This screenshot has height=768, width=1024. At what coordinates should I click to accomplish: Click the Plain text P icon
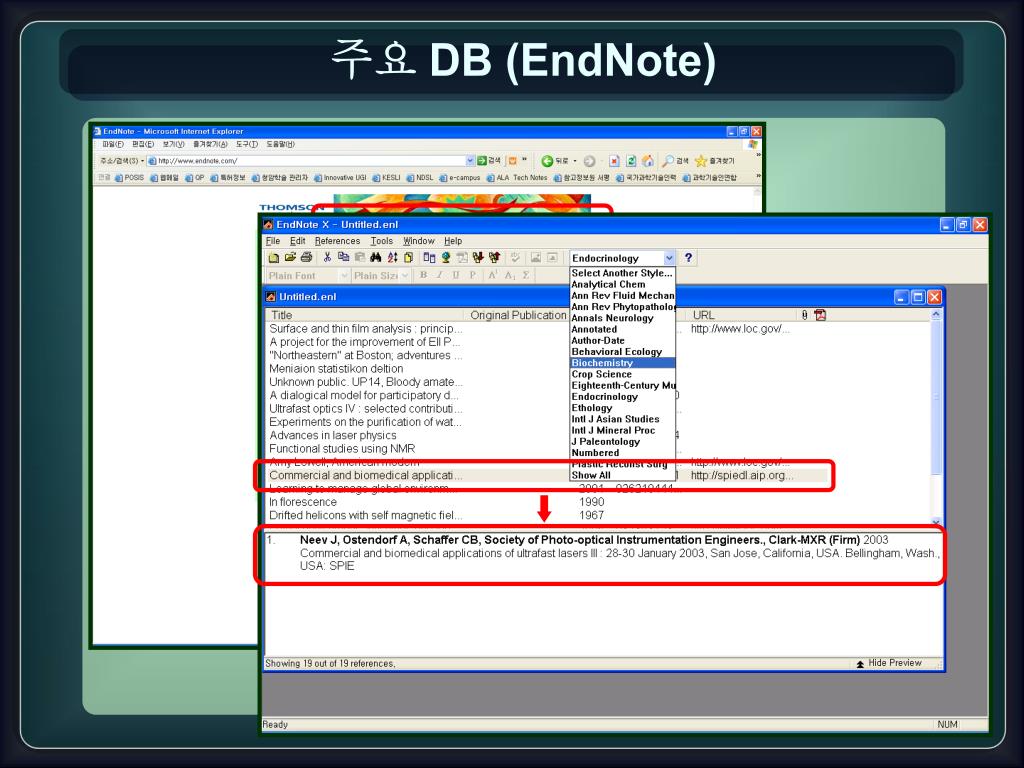pos(472,275)
